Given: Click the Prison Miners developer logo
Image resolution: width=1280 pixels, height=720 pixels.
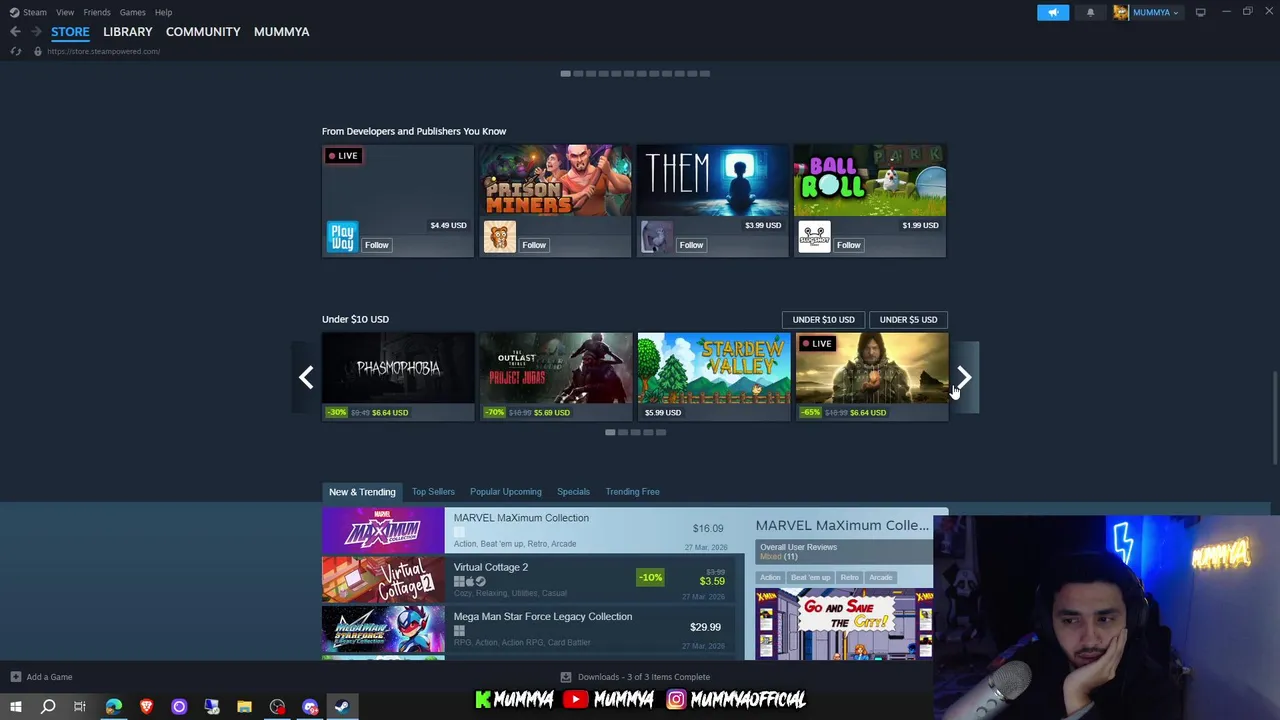Looking at the screenshot, I should point(499,237).
